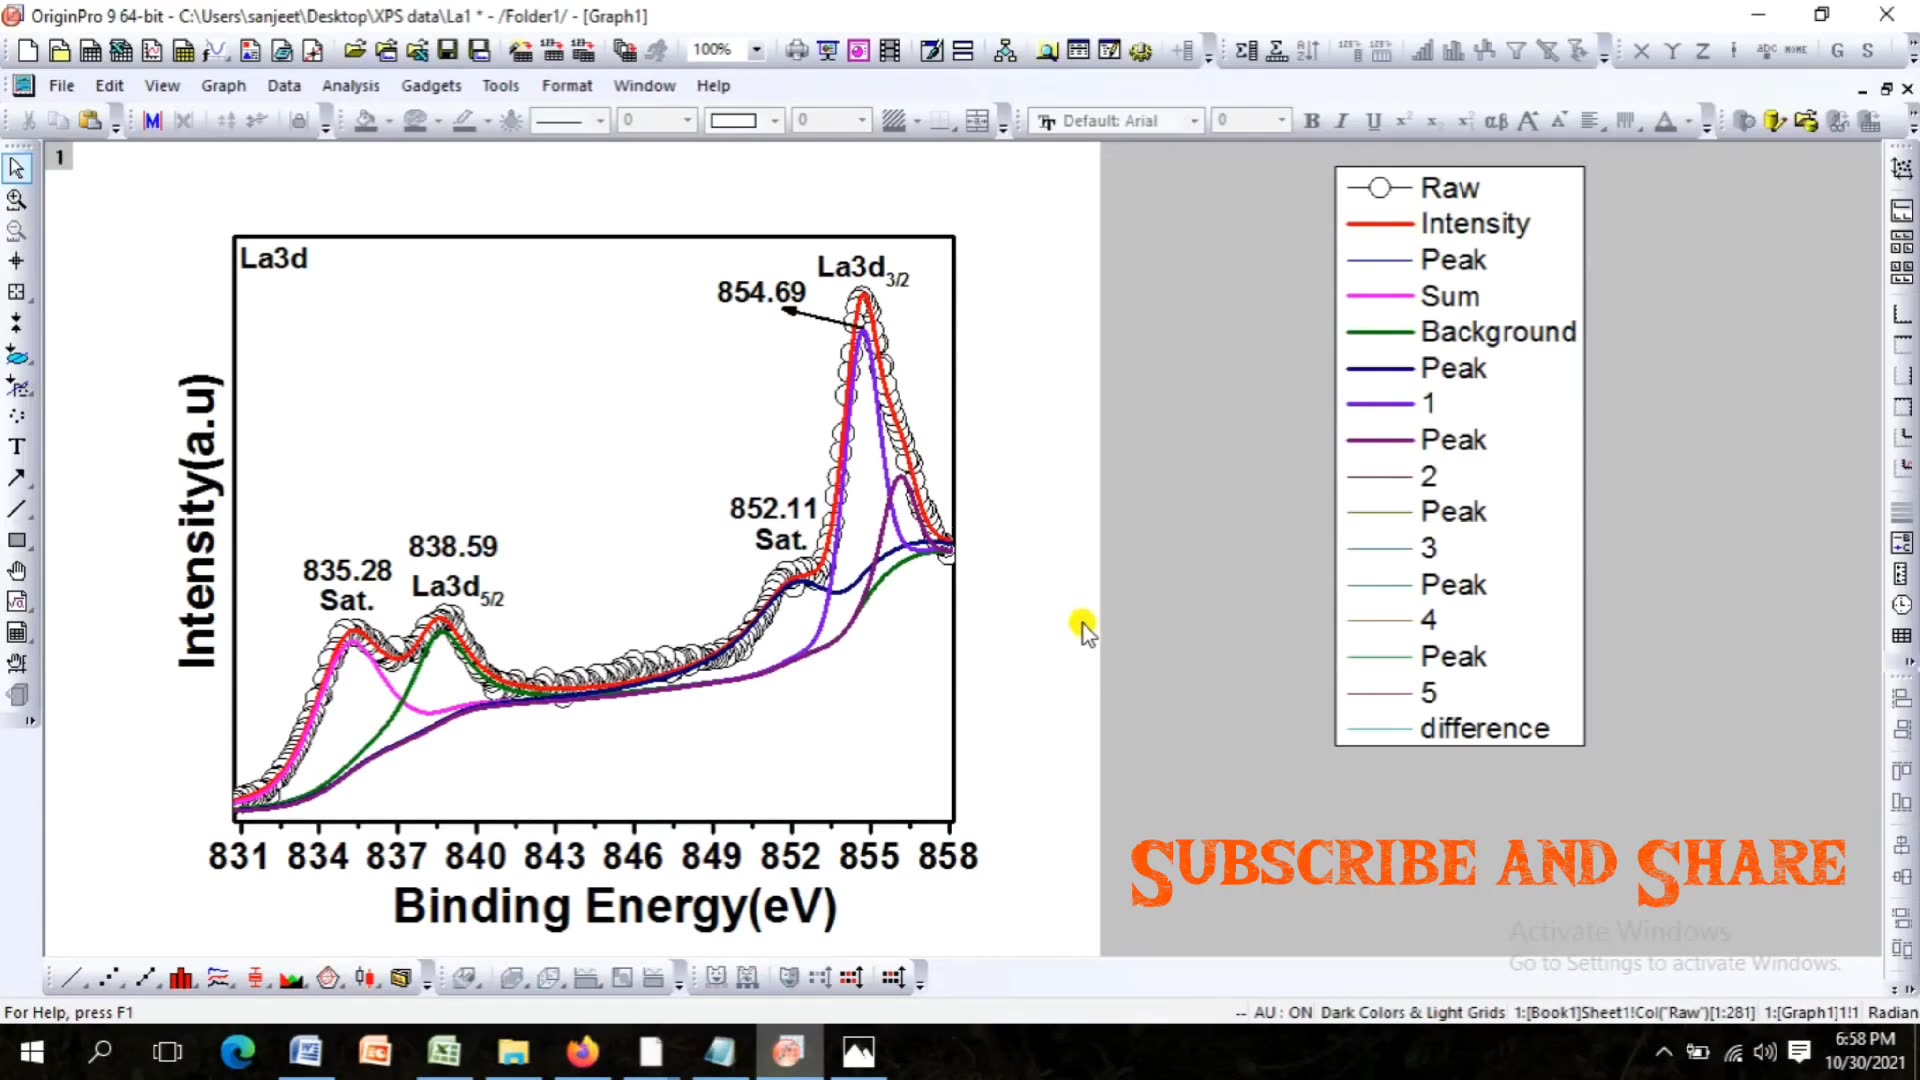Open the zoom level 100% dropdown
1920x1080 pixels.
(x=756, y=50)
